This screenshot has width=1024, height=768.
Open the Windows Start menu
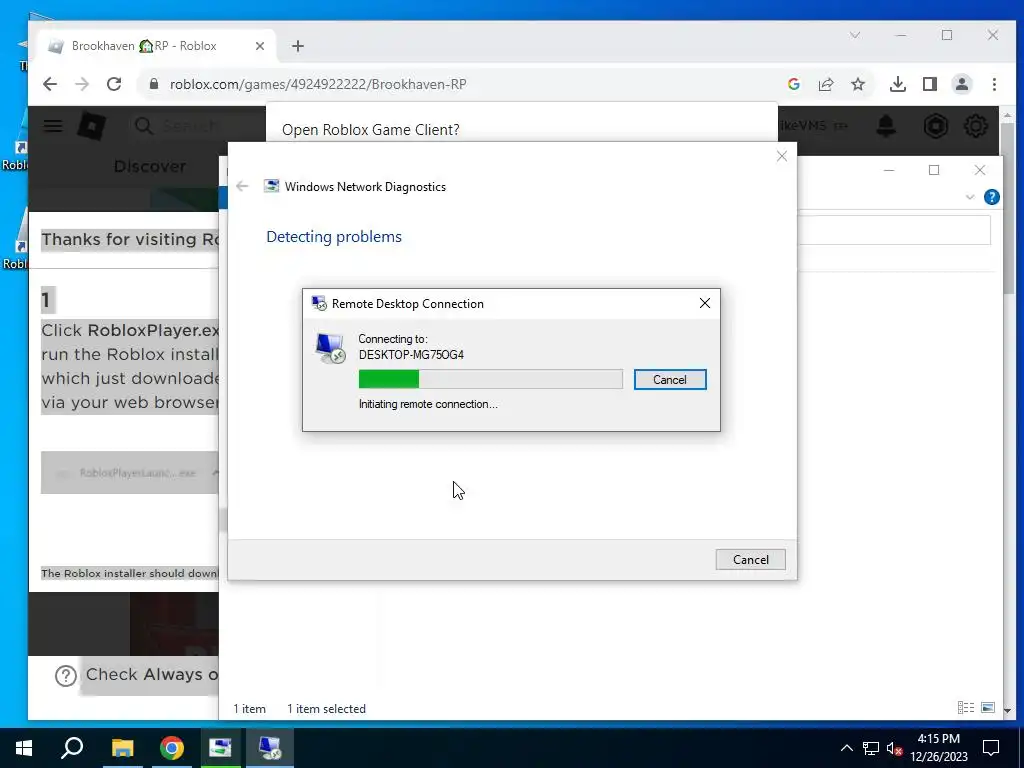click(x=24, y=748)
